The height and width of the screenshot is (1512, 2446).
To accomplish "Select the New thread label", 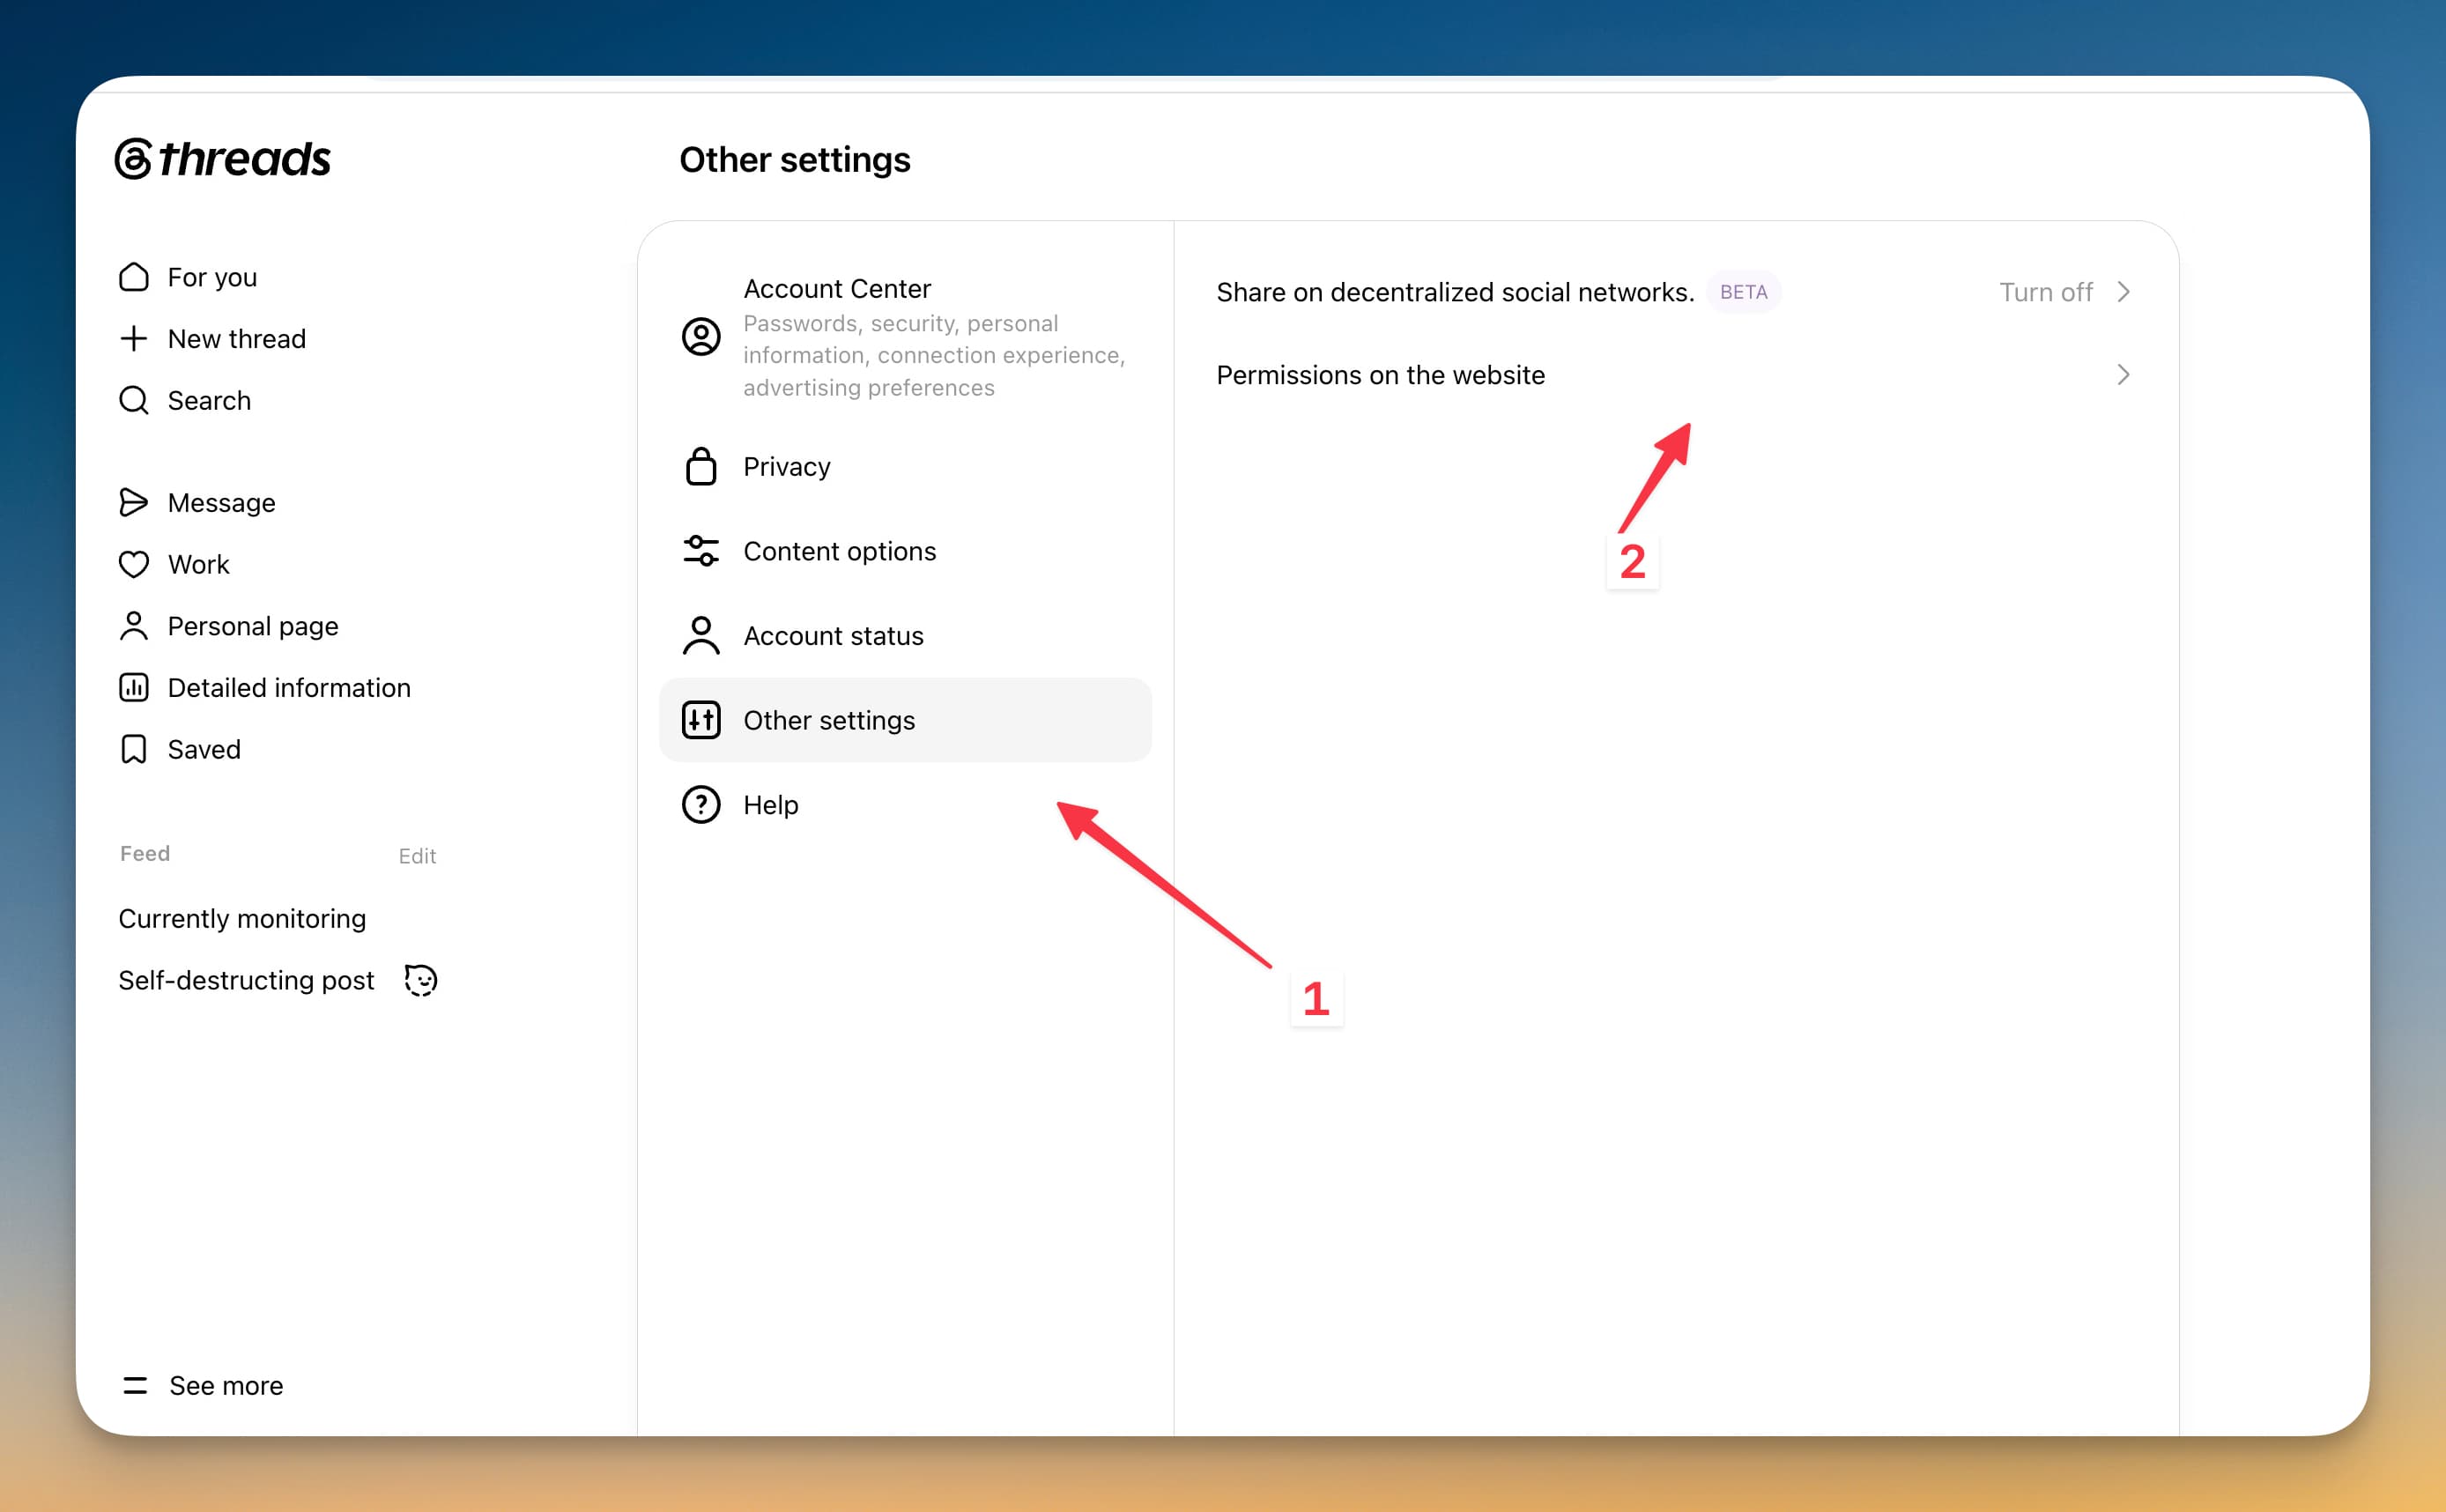I will tap(237, 338).
